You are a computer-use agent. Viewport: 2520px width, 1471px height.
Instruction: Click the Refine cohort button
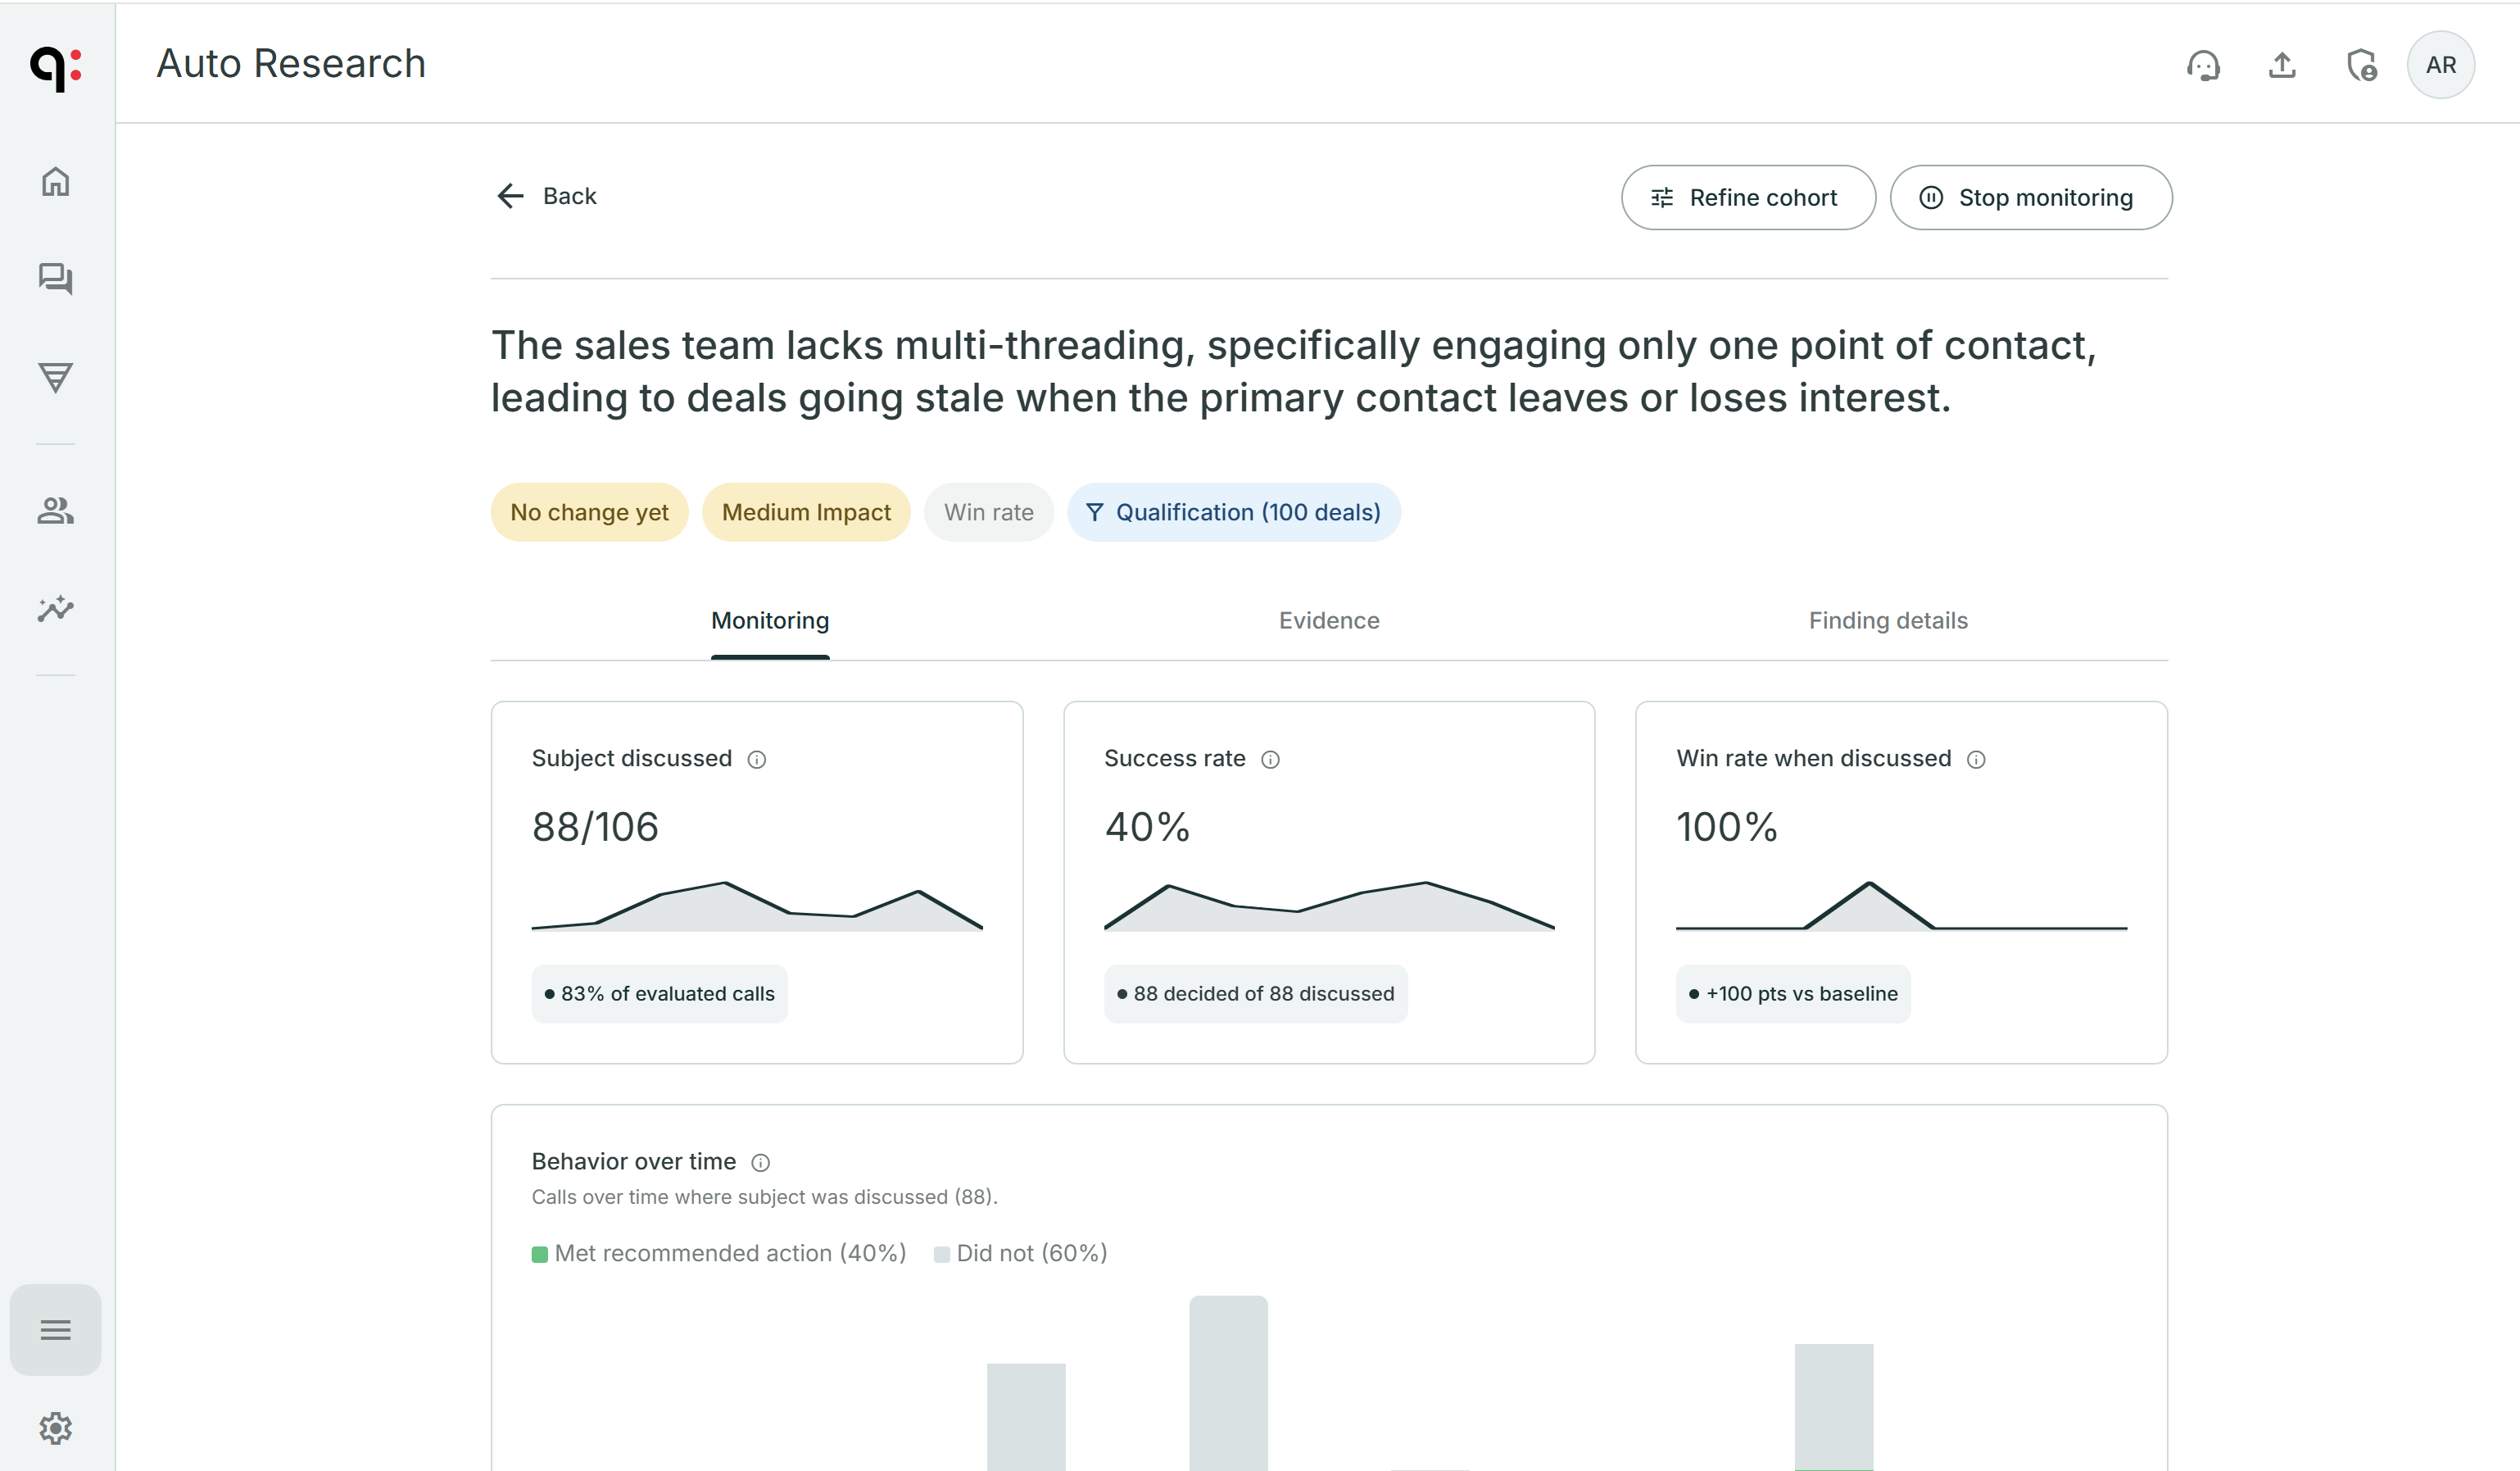tap(1748, 198)
